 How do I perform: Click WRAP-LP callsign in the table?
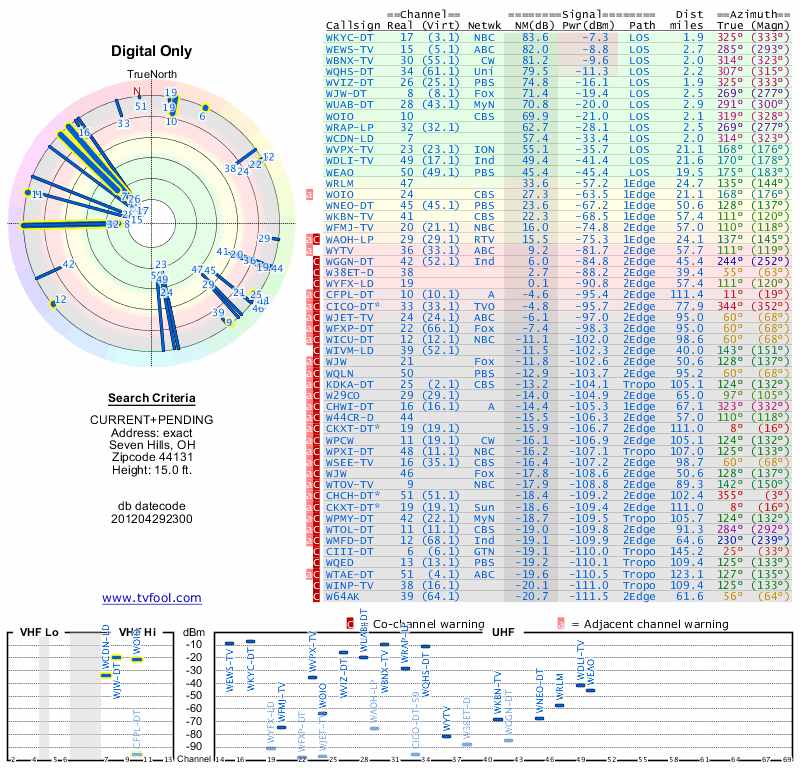pos(349,127)
